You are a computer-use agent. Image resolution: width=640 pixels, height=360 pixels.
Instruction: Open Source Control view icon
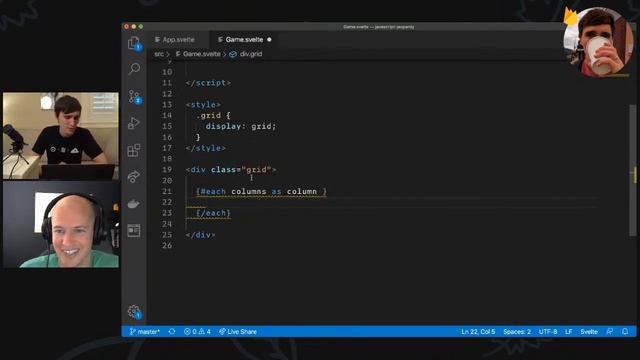coord(134,97)
